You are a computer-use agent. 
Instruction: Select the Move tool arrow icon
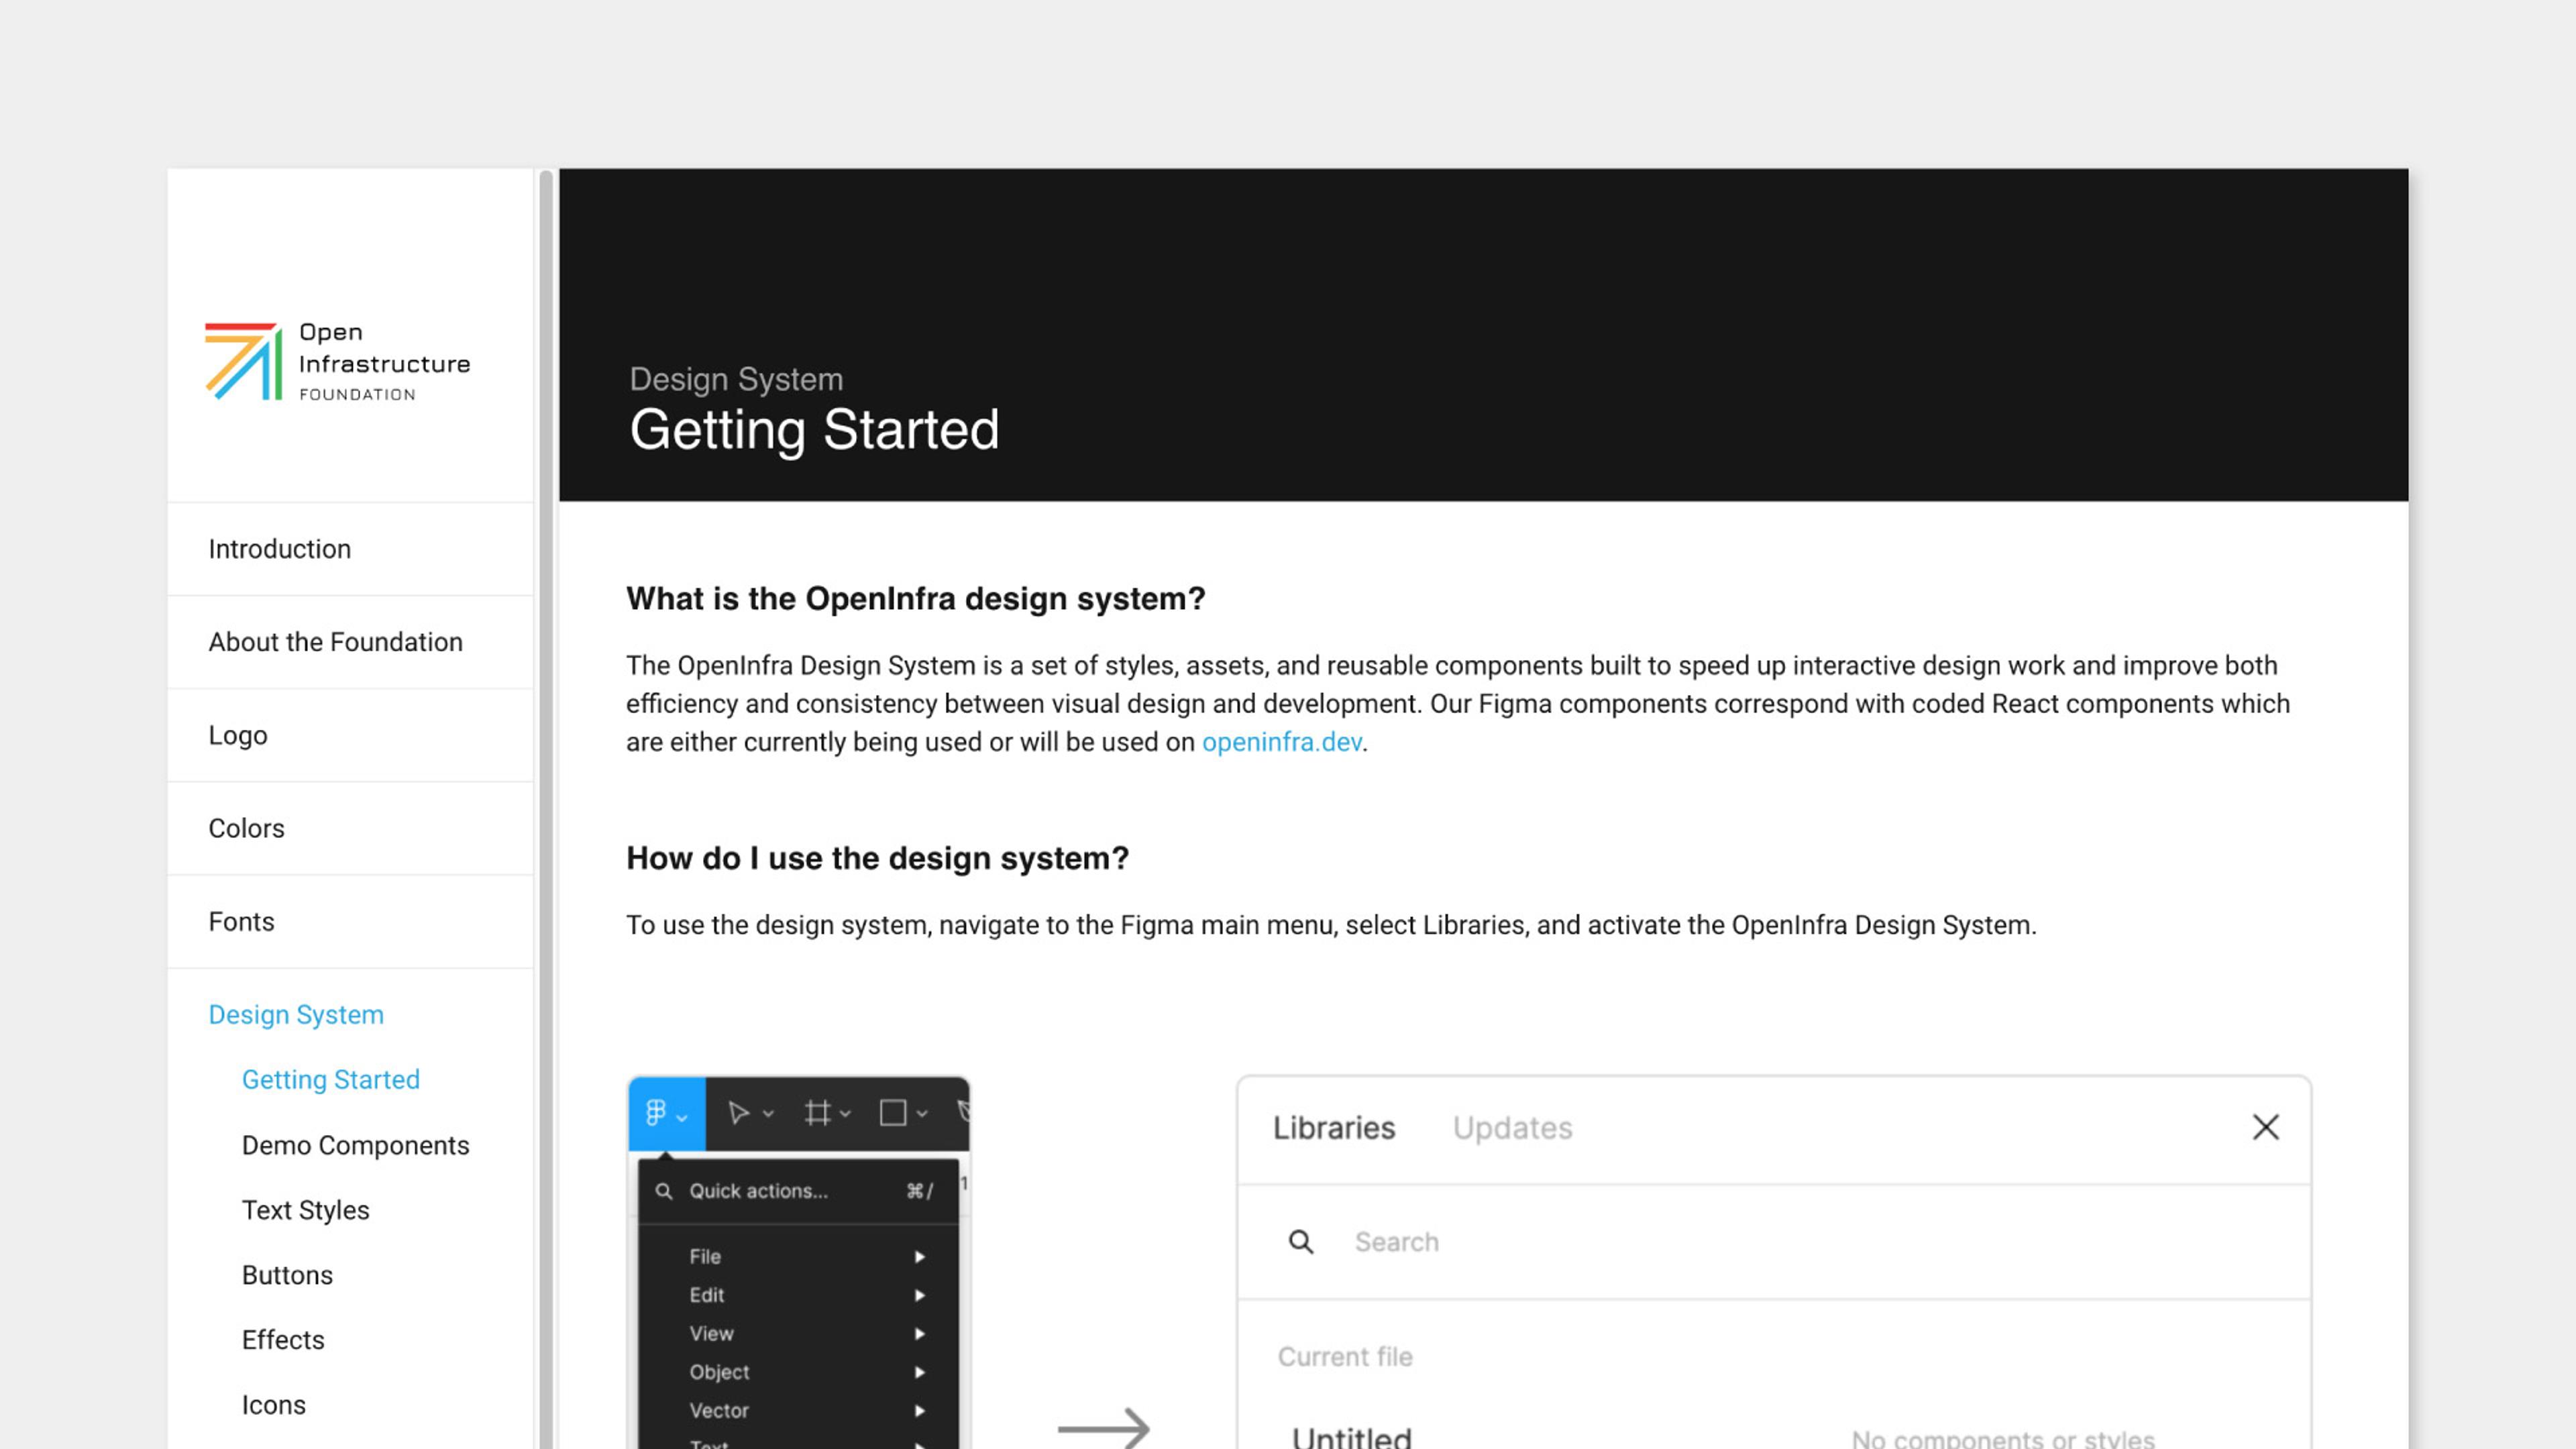pos(739,1113)
